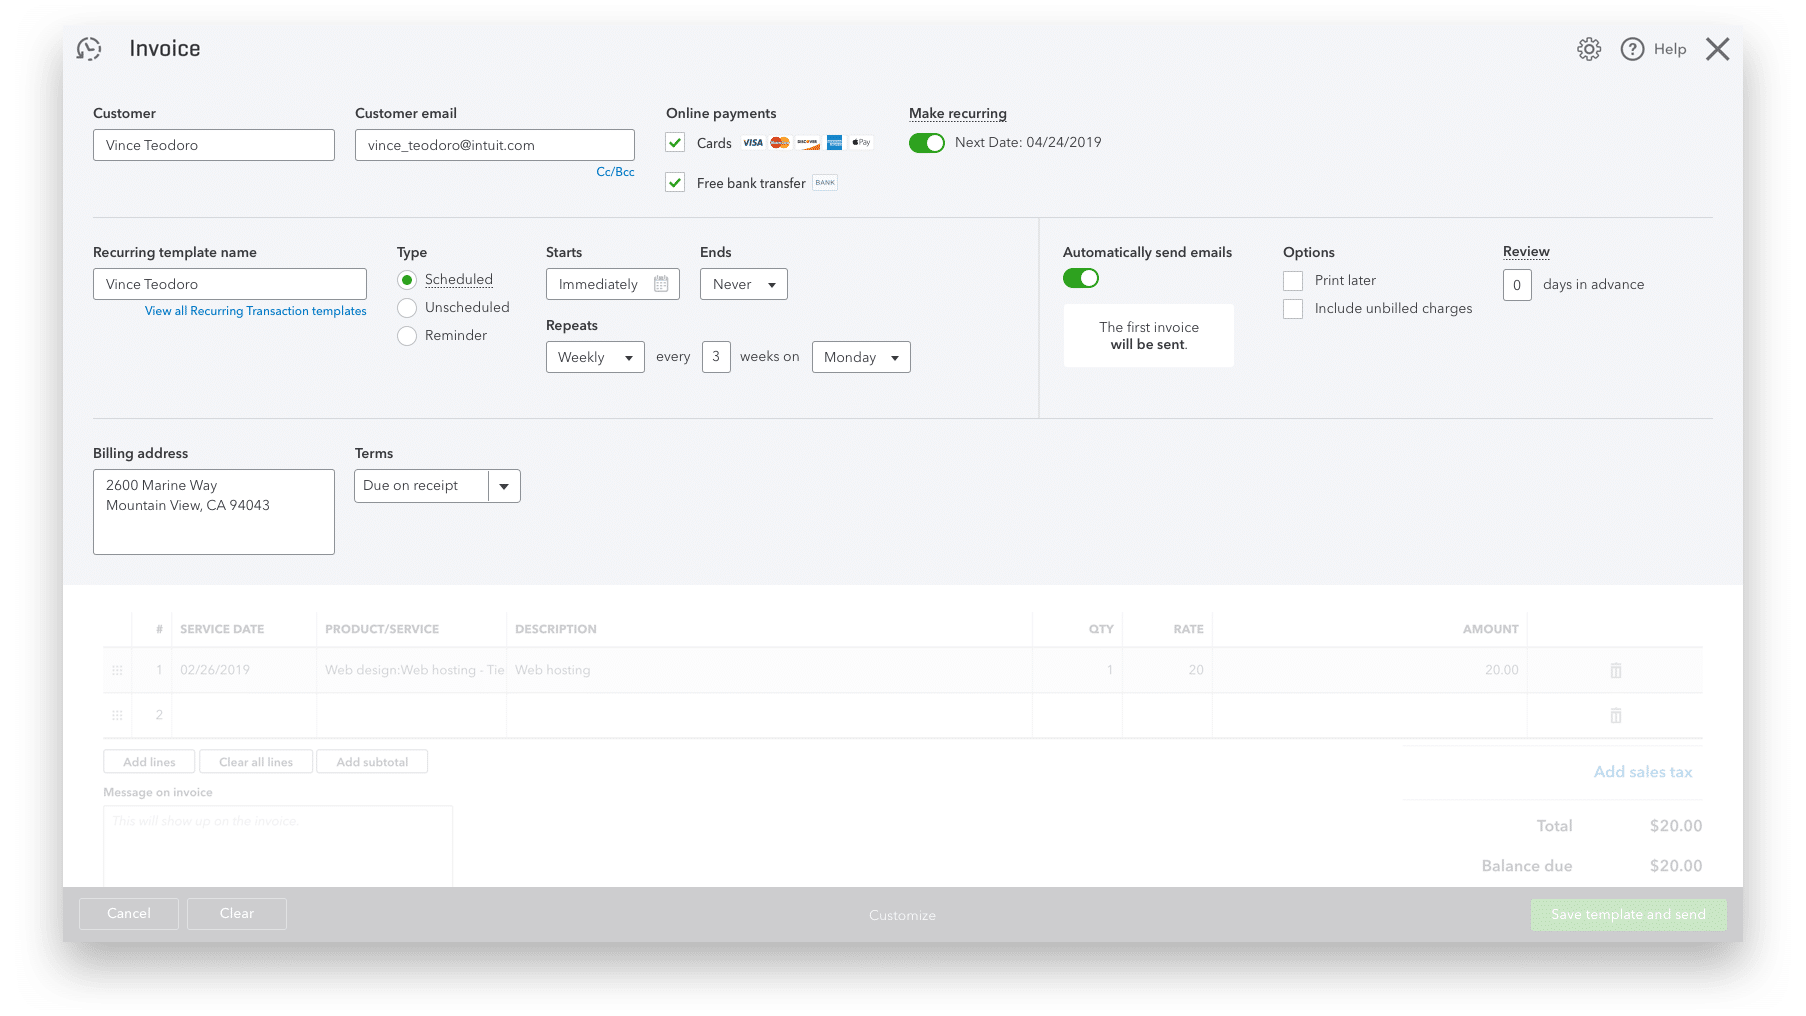Viewport: 1806px width, 1016px height.
Task: Click the Help question mark icon
Action: point(1632,49)
